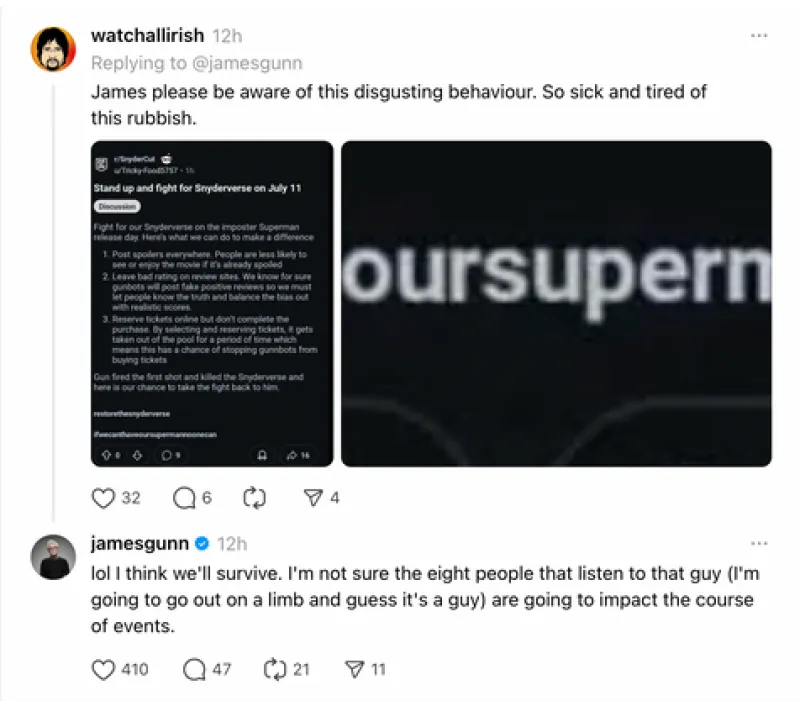Repost jamesgunn's reply

[275, 669]
